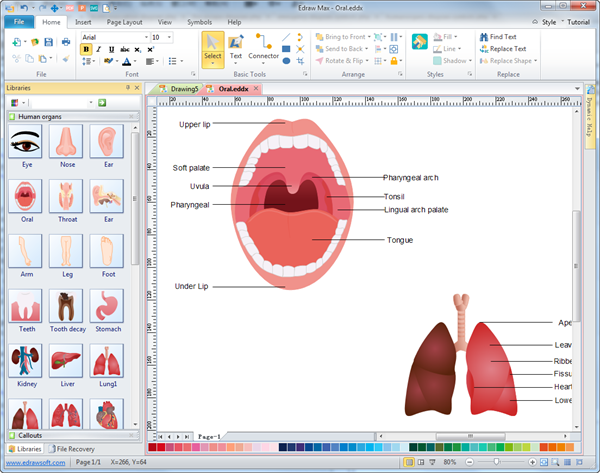The image size is (600, 473).
Task: Open the www.edrawsoft.com link
Action: (x=33, y=463)
